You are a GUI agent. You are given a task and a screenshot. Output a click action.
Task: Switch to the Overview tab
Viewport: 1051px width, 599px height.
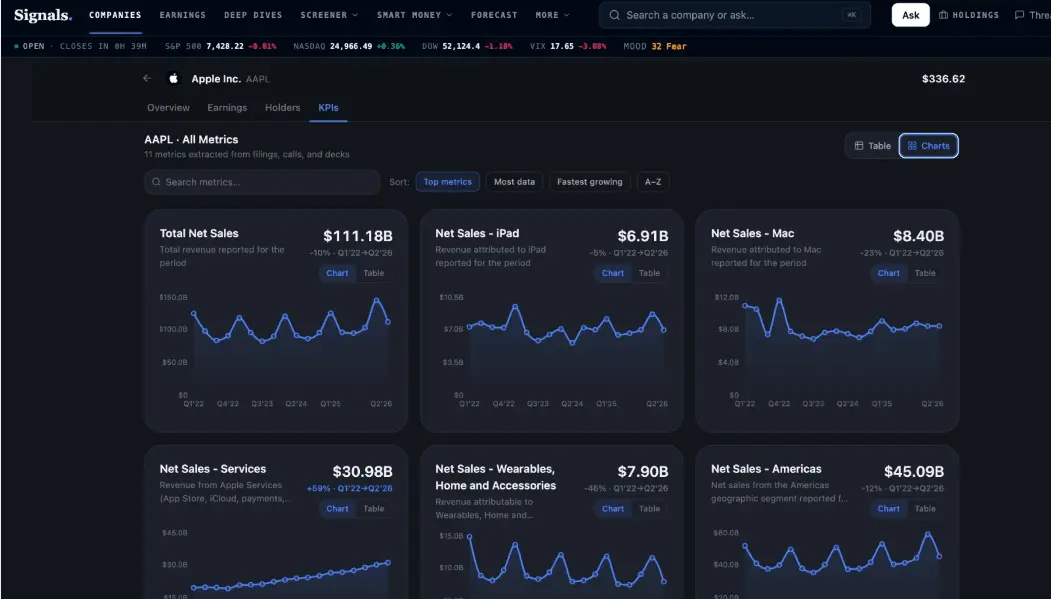[168, 107]
